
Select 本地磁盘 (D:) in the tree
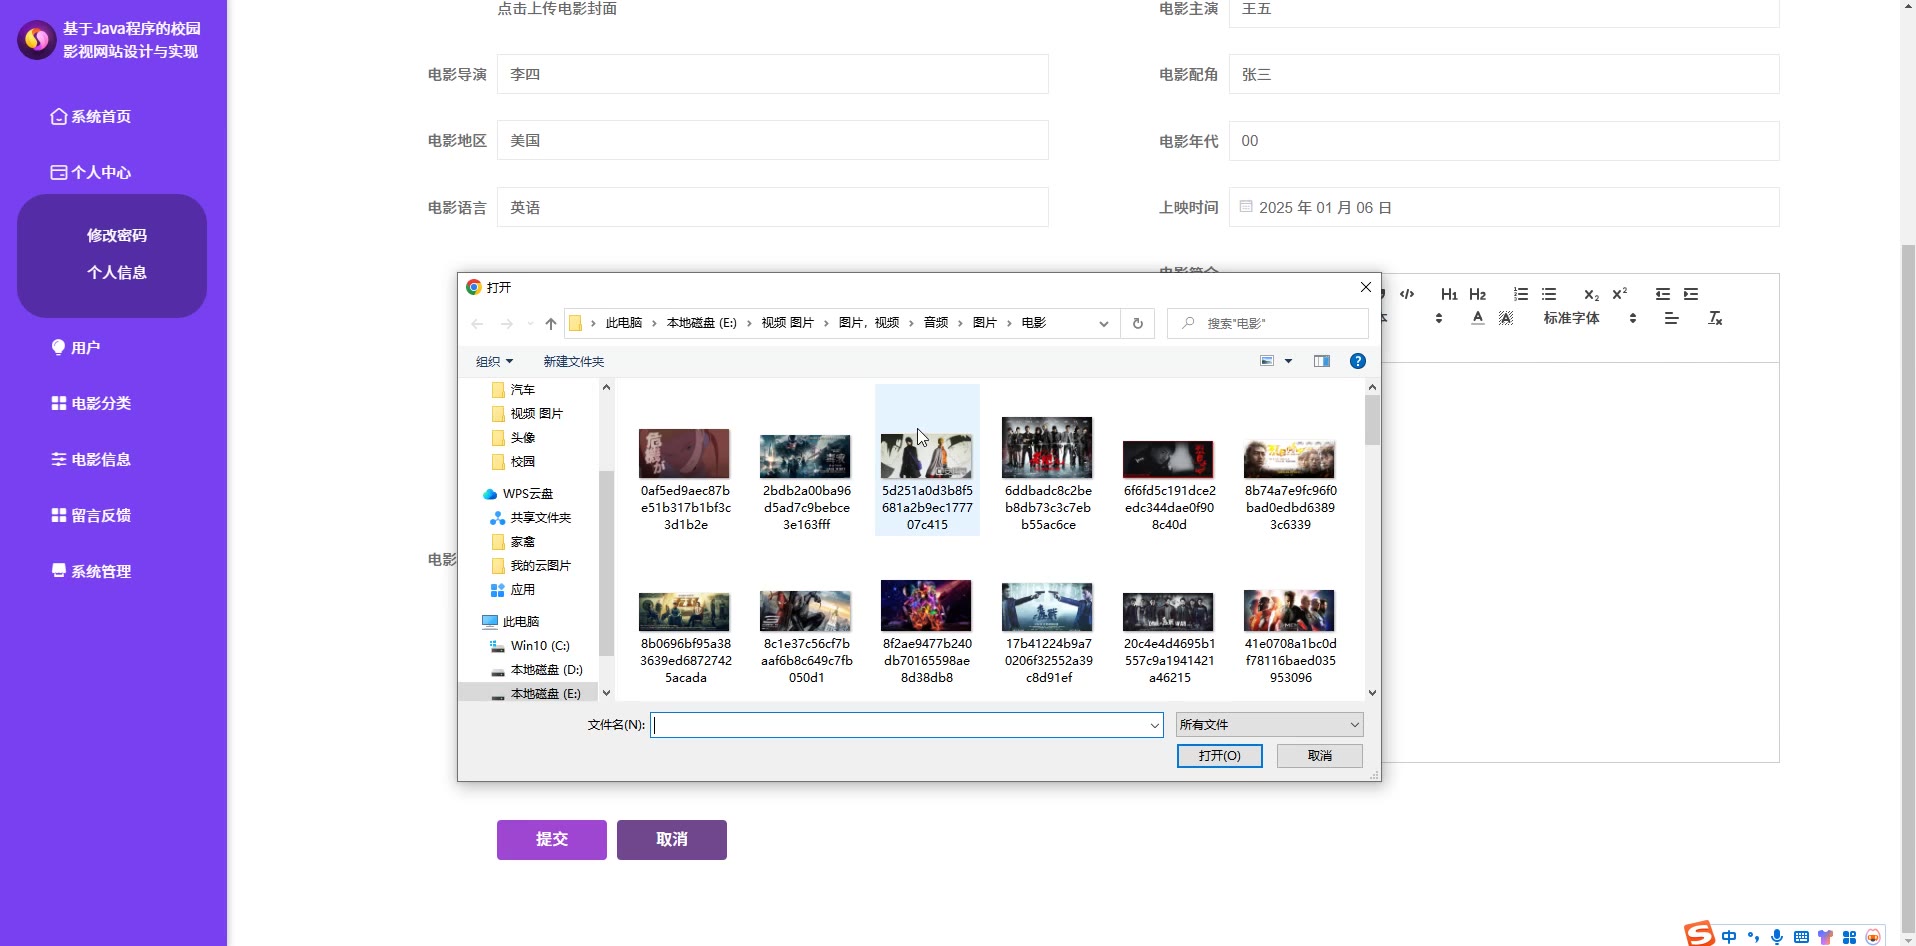(x=546, y=669)
